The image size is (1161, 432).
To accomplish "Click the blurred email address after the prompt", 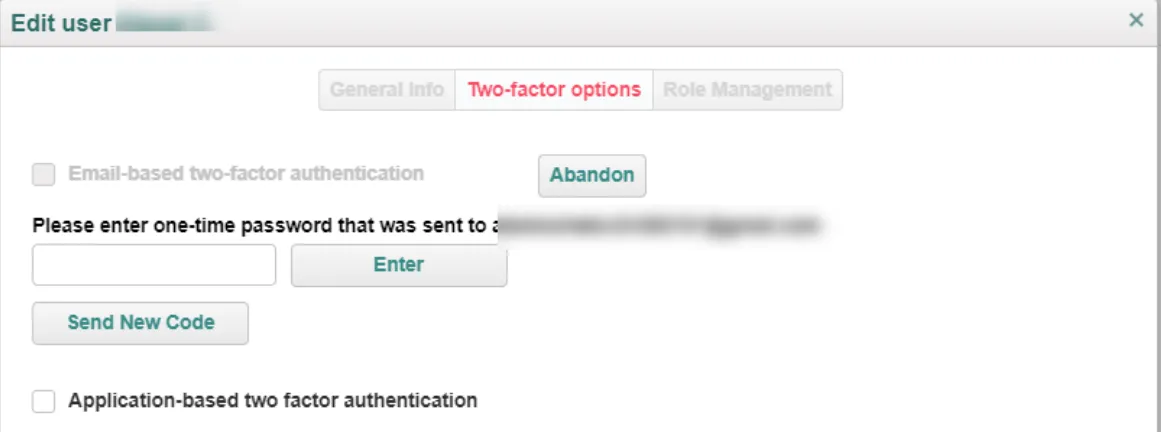I will pos(659,225).
